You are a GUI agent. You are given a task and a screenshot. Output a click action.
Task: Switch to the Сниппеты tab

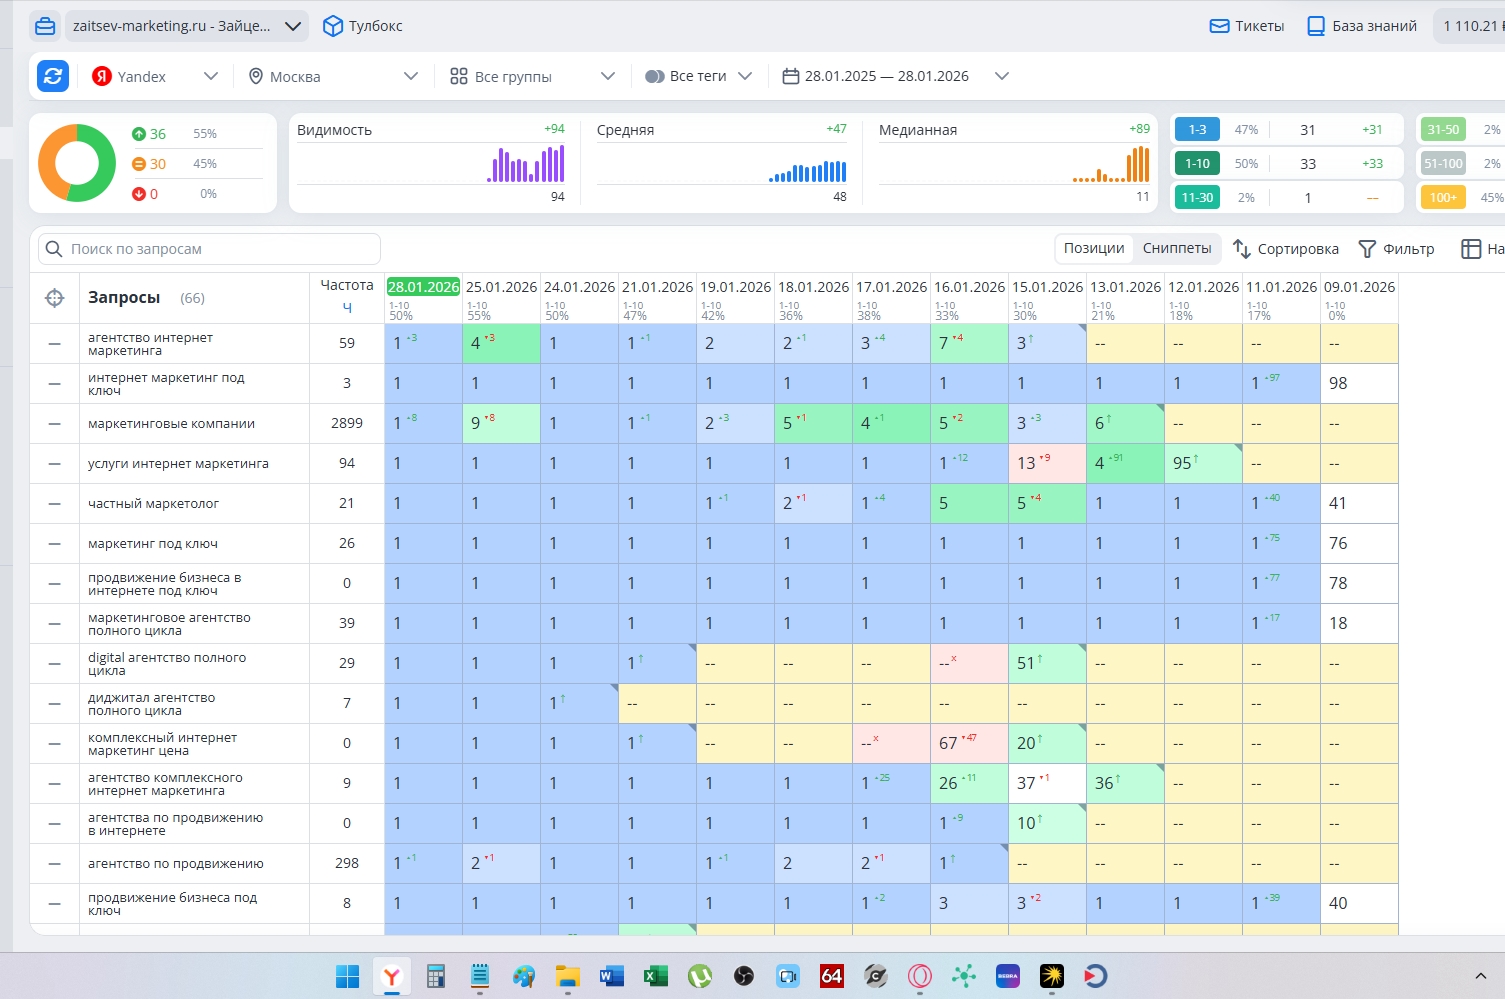pyautogui.click(x=1176, y=248)
